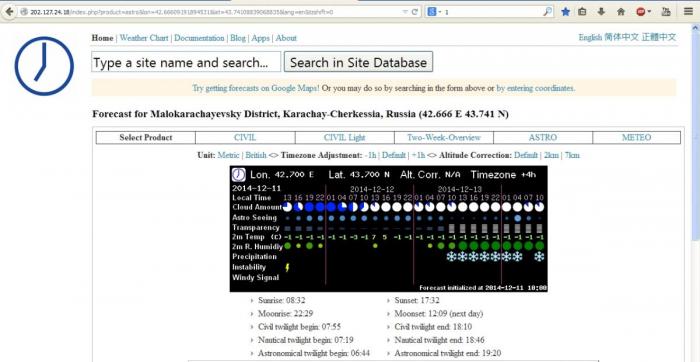Click the extension icon next to Adblock

pyautogui.click(x=666, y=12)
